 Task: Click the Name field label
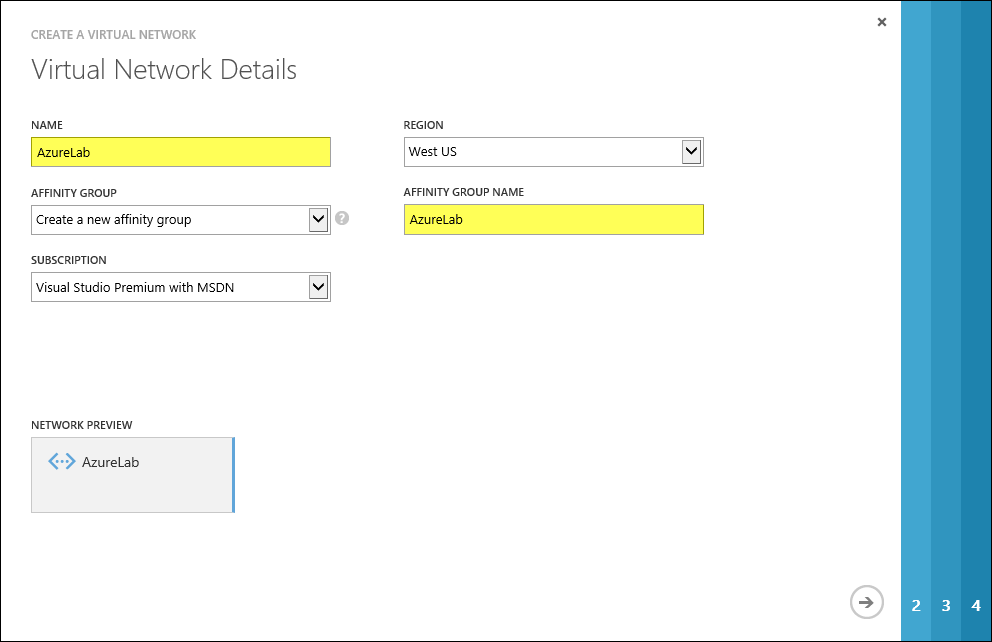(x=47, y=125)
